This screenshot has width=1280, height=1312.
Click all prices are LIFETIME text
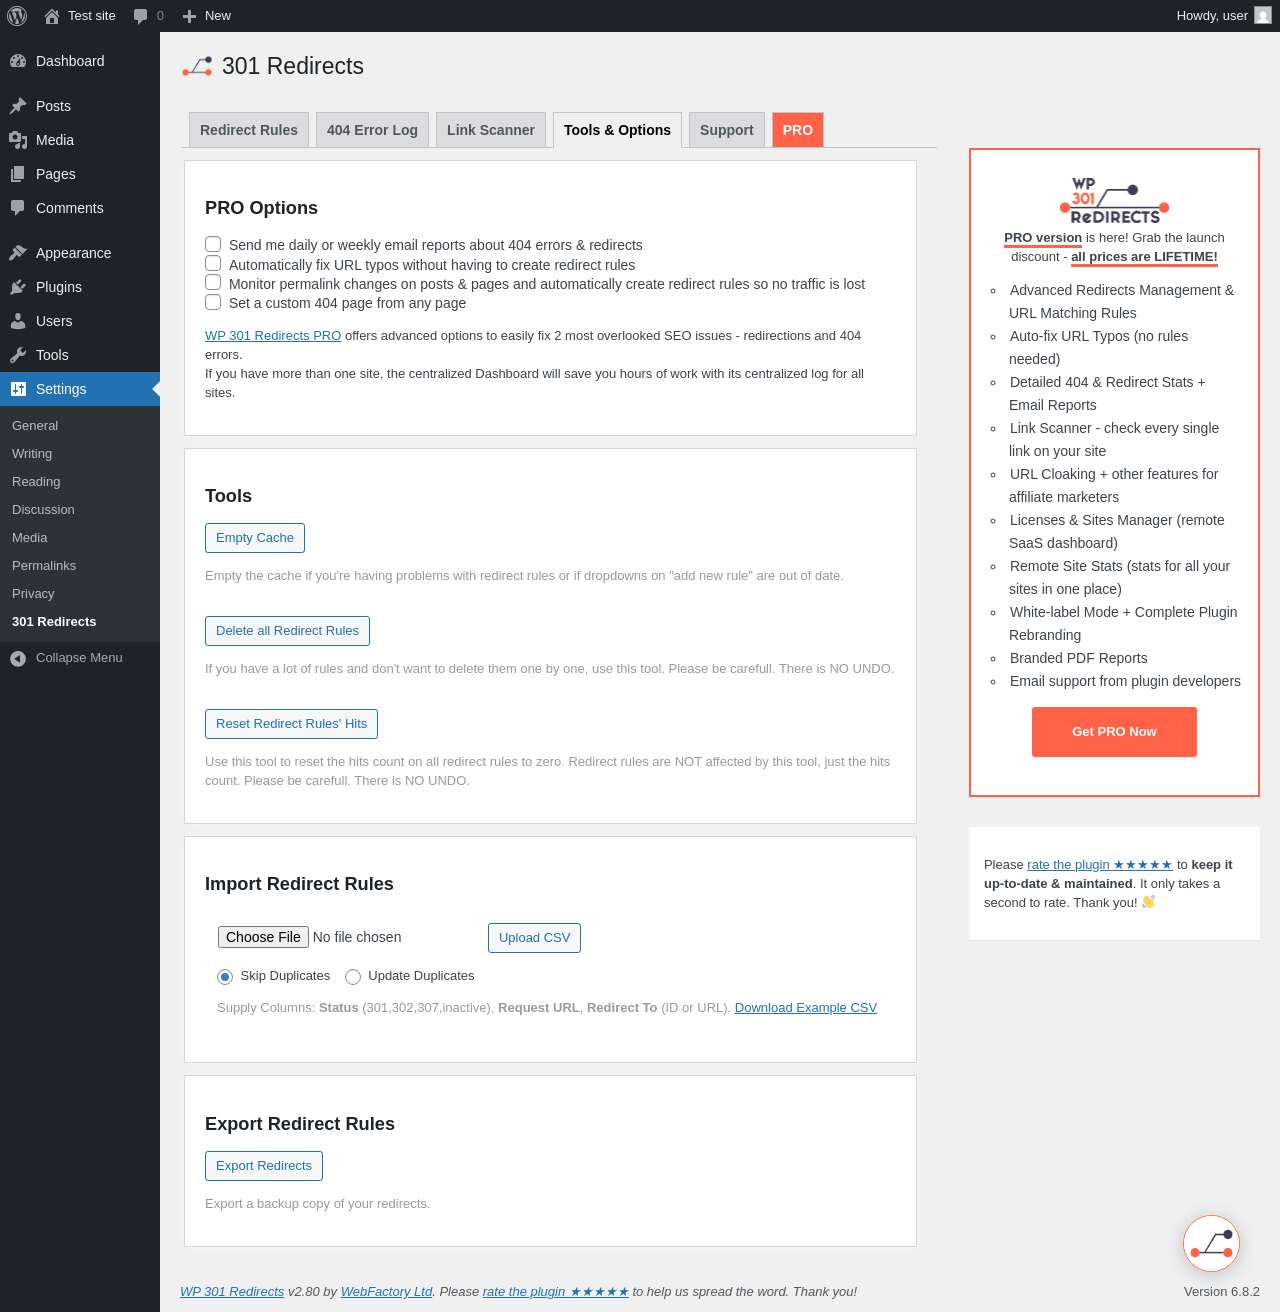pos(1144,257)
